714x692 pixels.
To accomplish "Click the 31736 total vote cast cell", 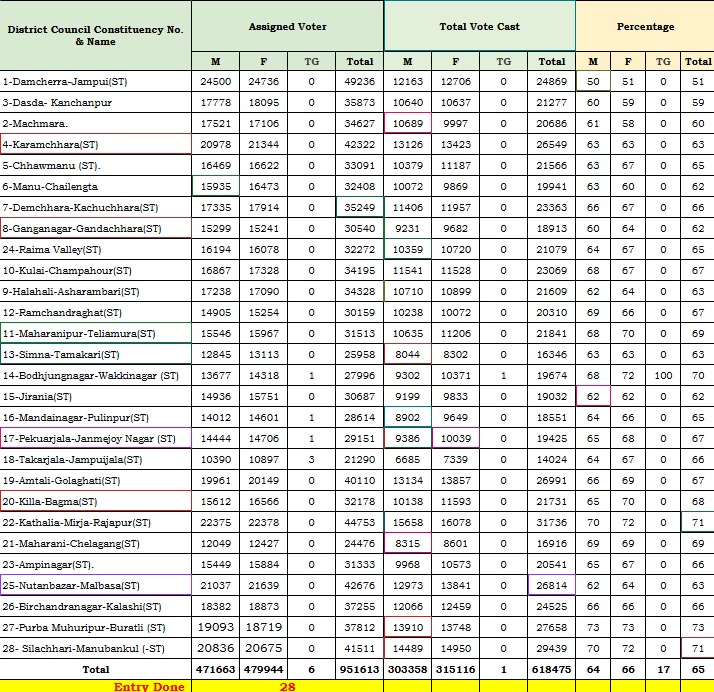I will (551, 522).
